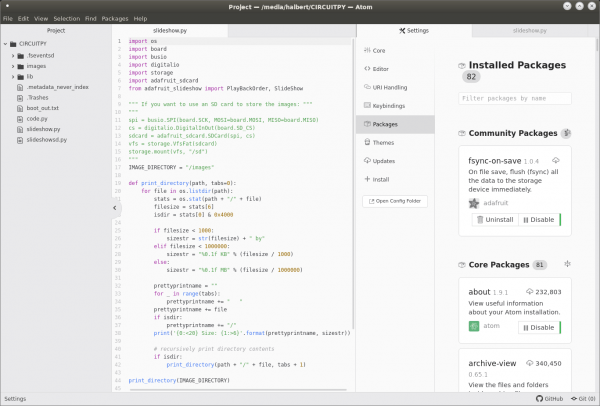
Task: Click adafruit author avatar on fsync-on-save
Action: [476, 202]
